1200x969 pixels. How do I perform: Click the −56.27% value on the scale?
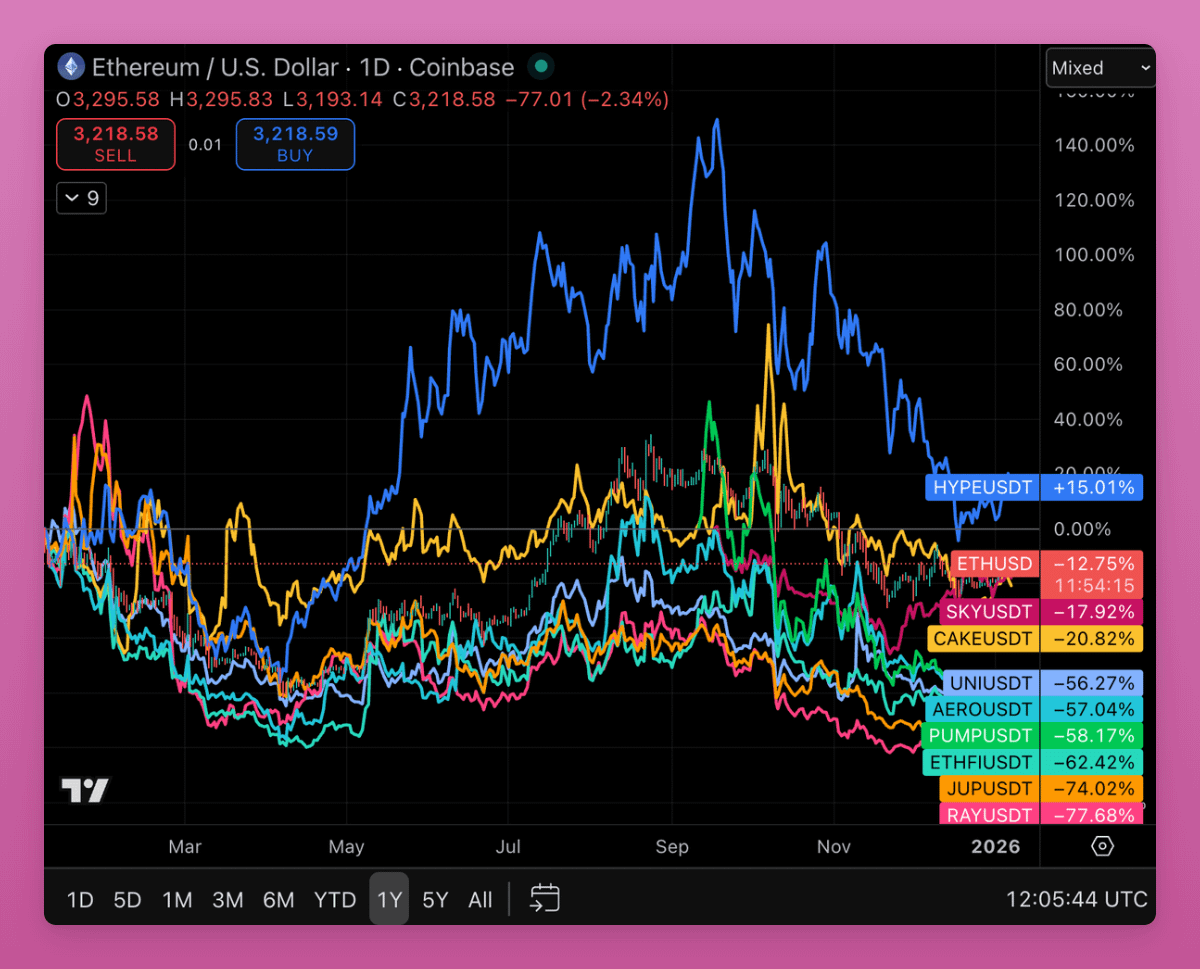pyautogui.click(x=1094, y=683)
